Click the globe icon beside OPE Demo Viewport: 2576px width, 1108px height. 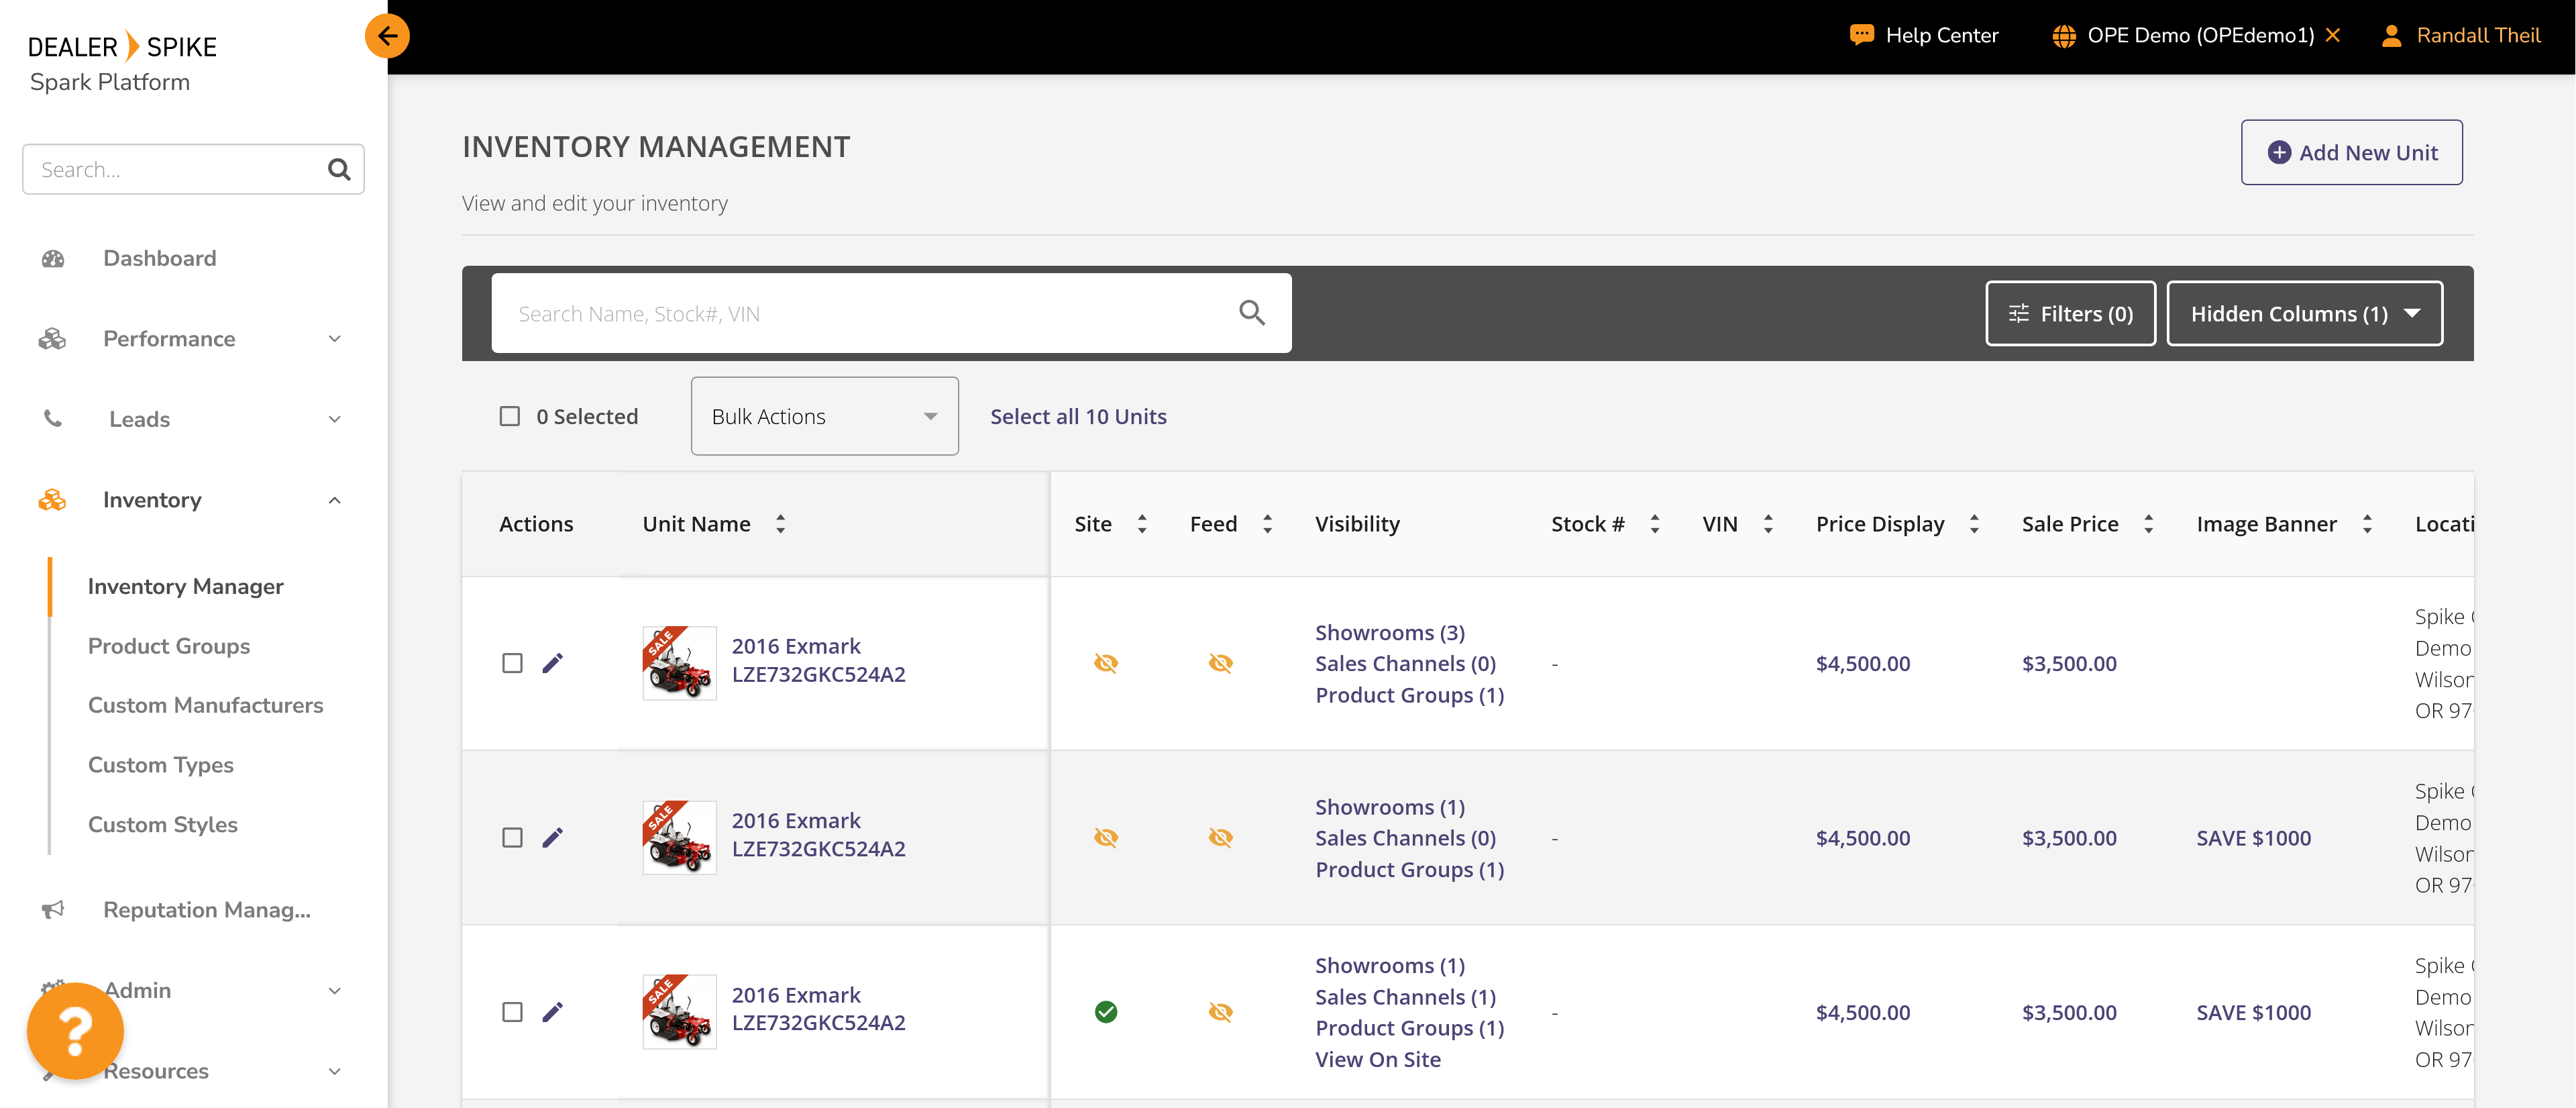click(2064, 36)
